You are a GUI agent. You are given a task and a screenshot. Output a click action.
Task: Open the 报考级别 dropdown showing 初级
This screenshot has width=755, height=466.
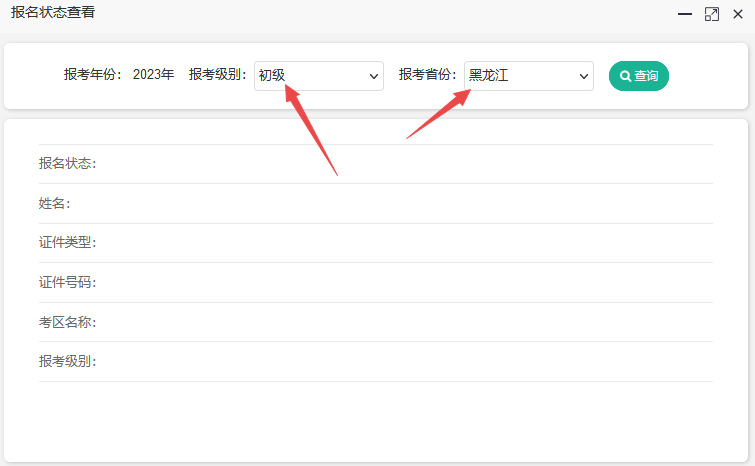(x=319, y=76)
